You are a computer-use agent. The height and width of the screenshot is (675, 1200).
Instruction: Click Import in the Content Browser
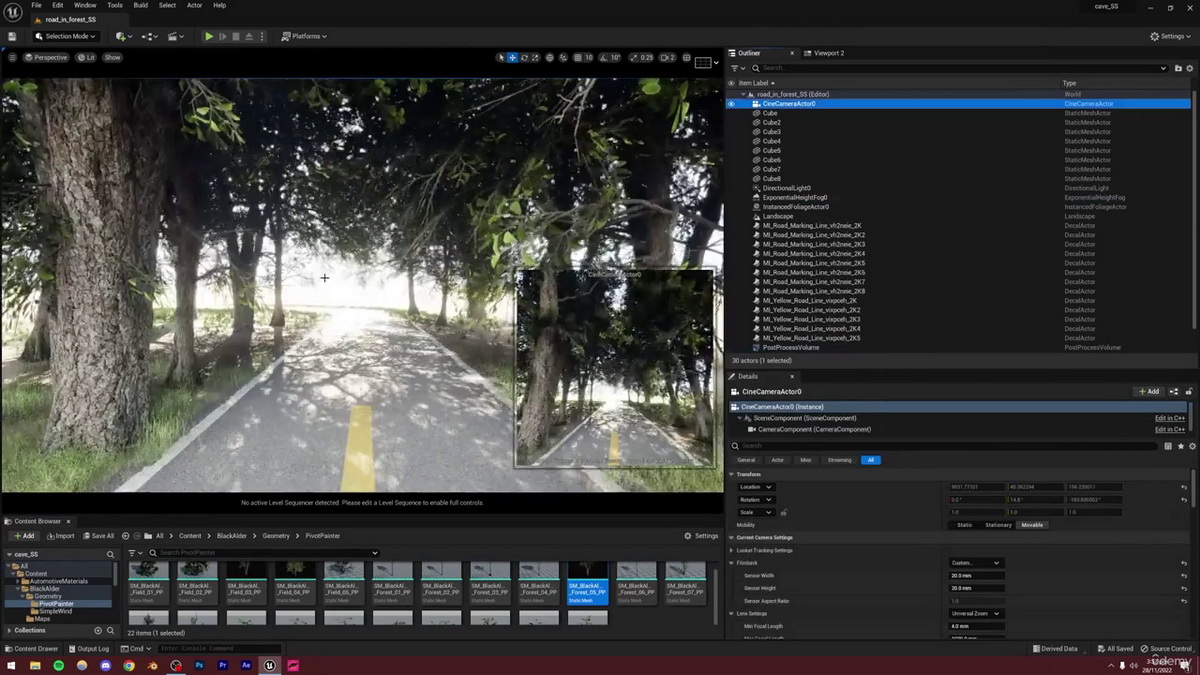[x=60, y=536]
